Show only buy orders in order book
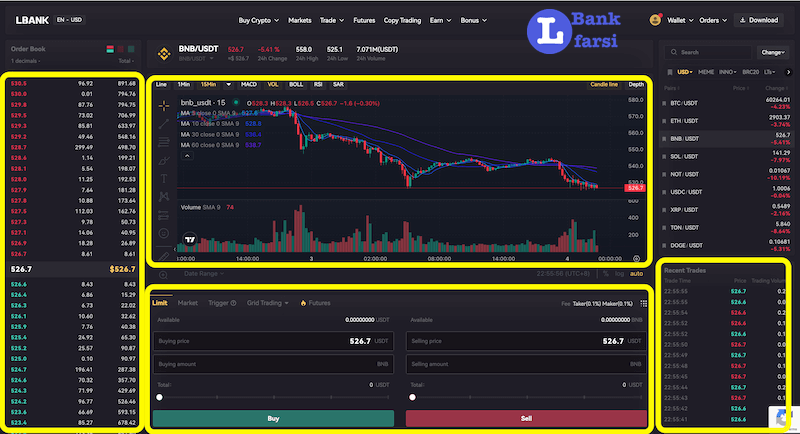This screenshot has height=434, width=800. (131, 49)
